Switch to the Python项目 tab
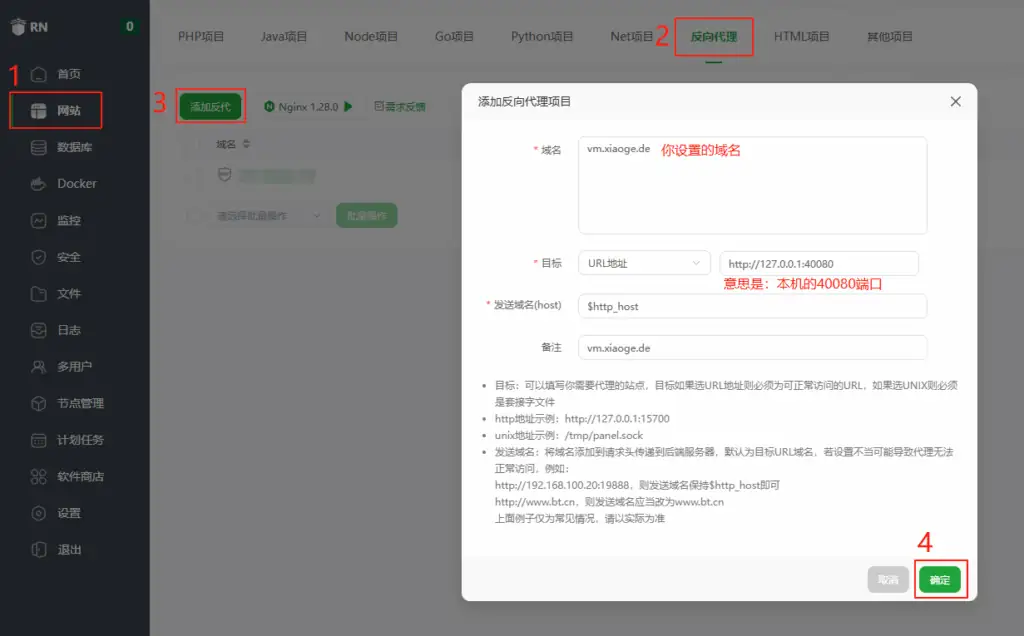Image resolution: width=1024 pixels, height=636 pixels. (542, 35)
